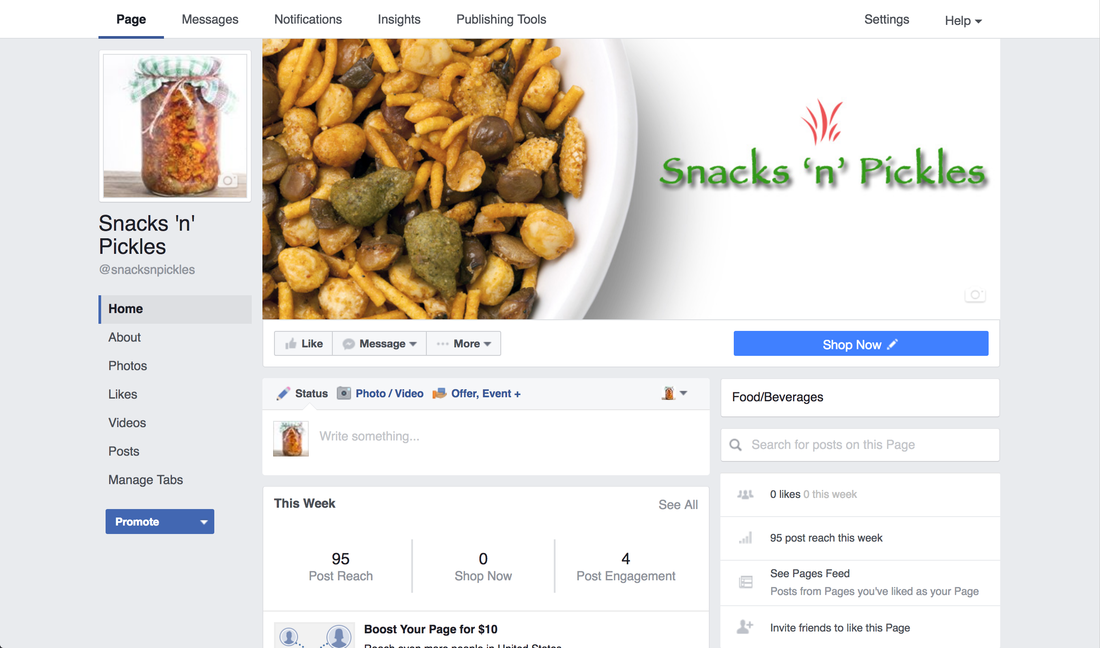Expand the More options menu
1100x648 pixels.
(464, 344)
